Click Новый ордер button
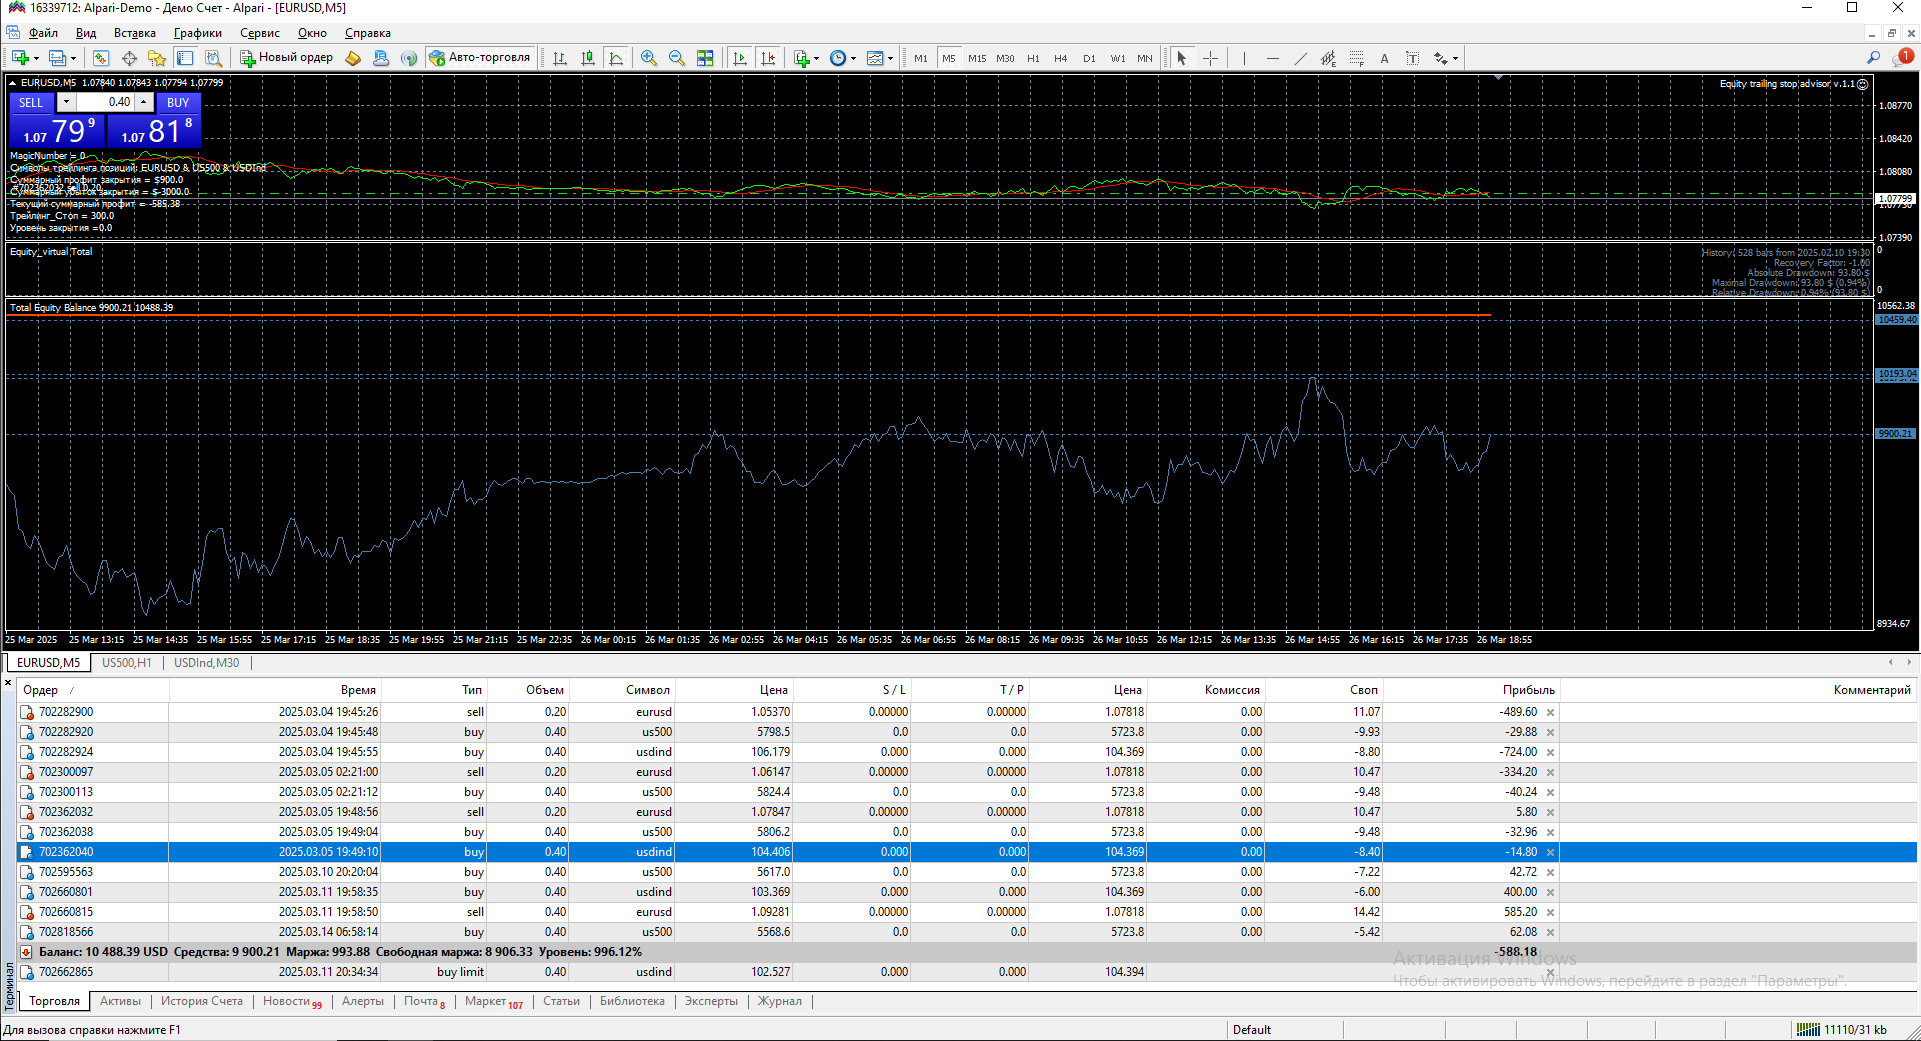Screen dimensions: 1921x1041 coord(286,58)
